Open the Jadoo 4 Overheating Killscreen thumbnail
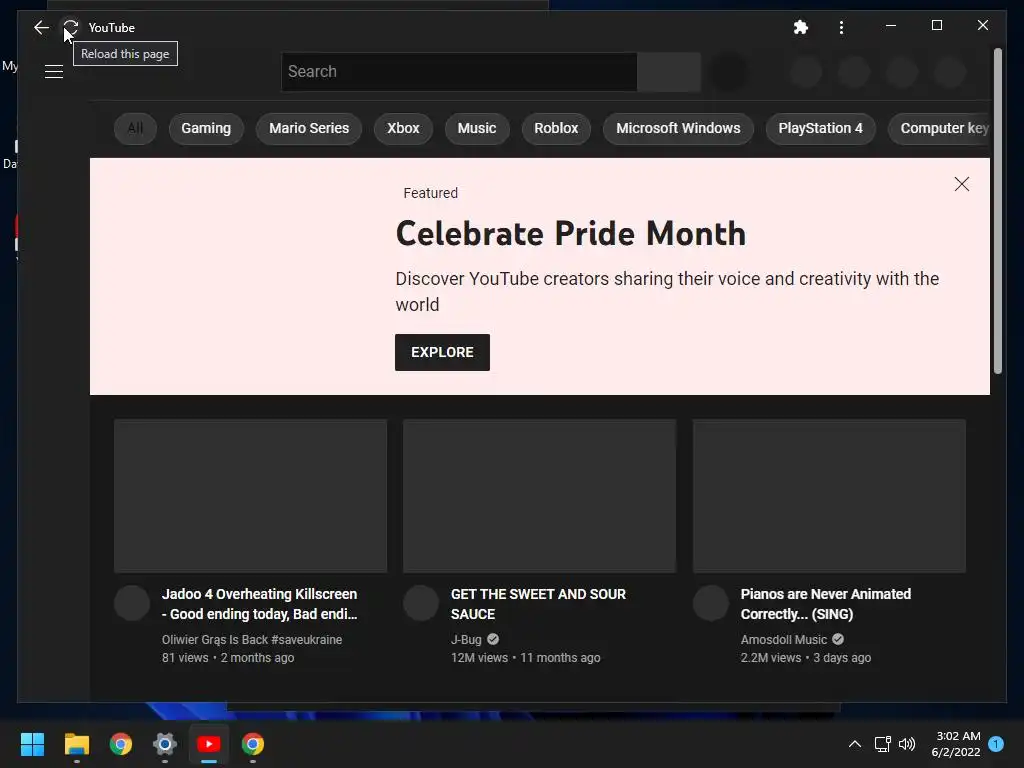Image resolution: width=1024 pixels, height=768 pixels. pos(250,496)
